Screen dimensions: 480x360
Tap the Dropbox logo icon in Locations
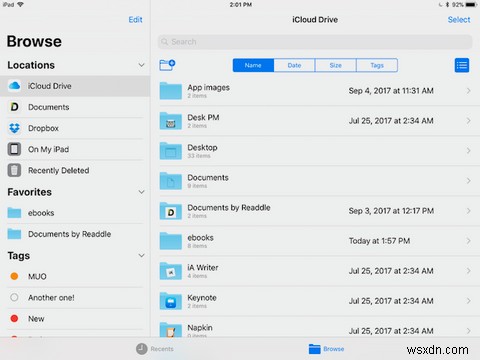click(14, 128)
